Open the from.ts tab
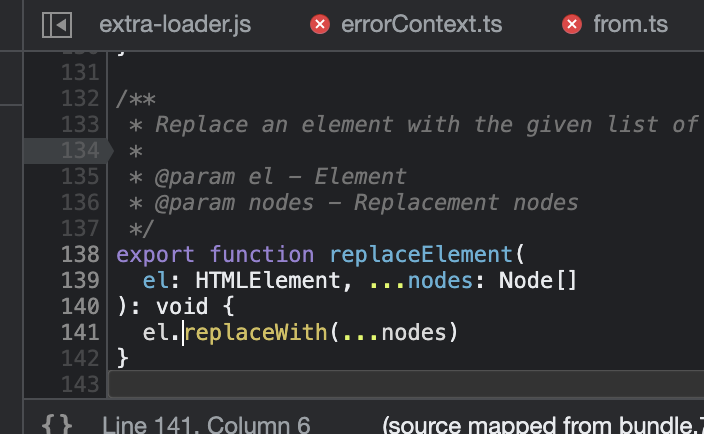This screenshot has height=434, width=704. pyautogui.click(x=630, y=24)
